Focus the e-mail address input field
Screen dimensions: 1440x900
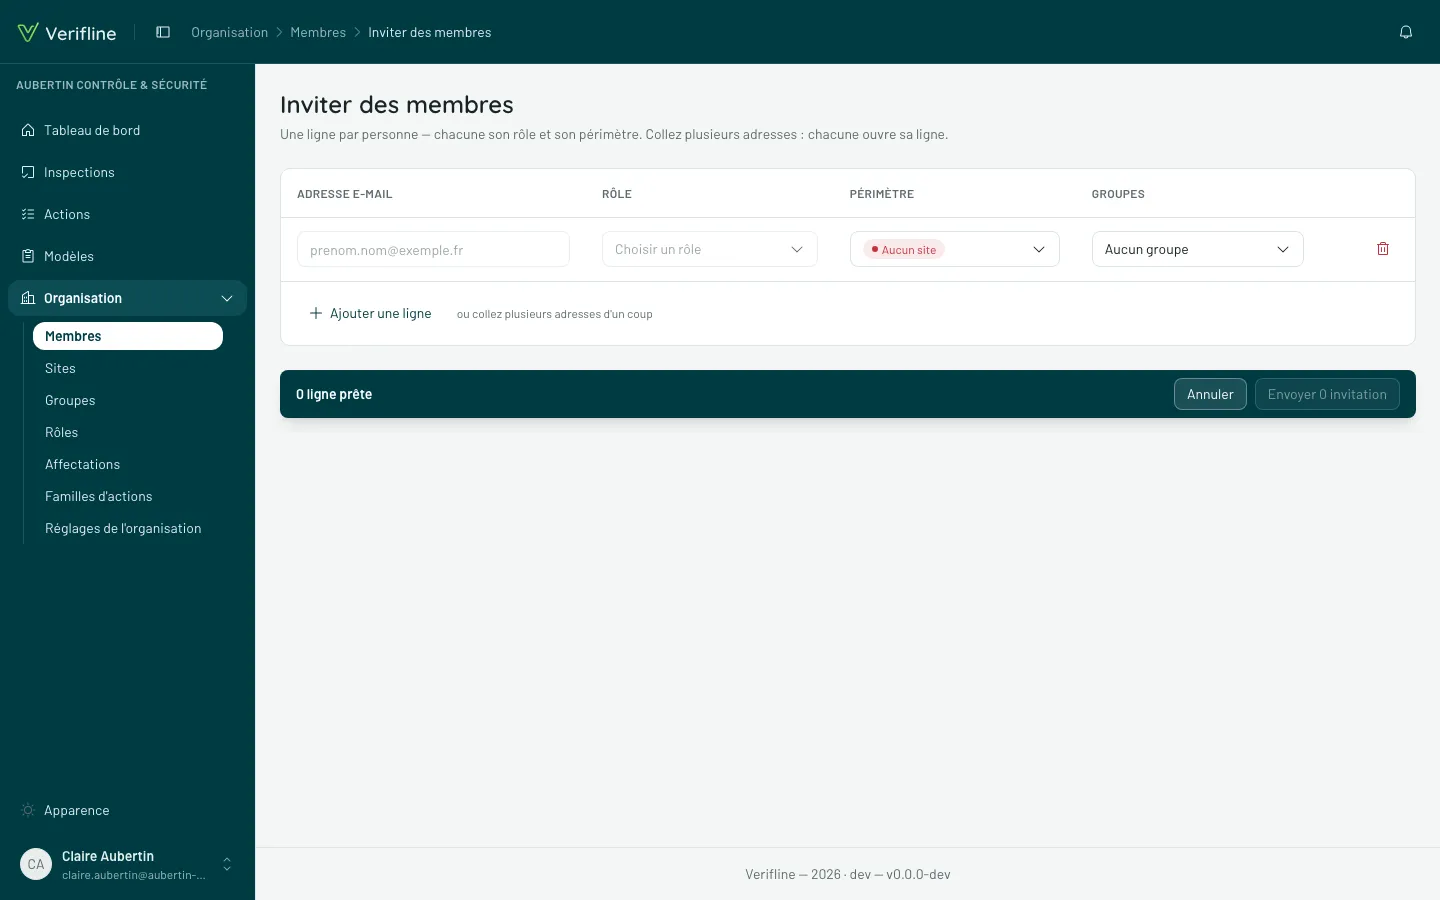(x=433, y=249)
